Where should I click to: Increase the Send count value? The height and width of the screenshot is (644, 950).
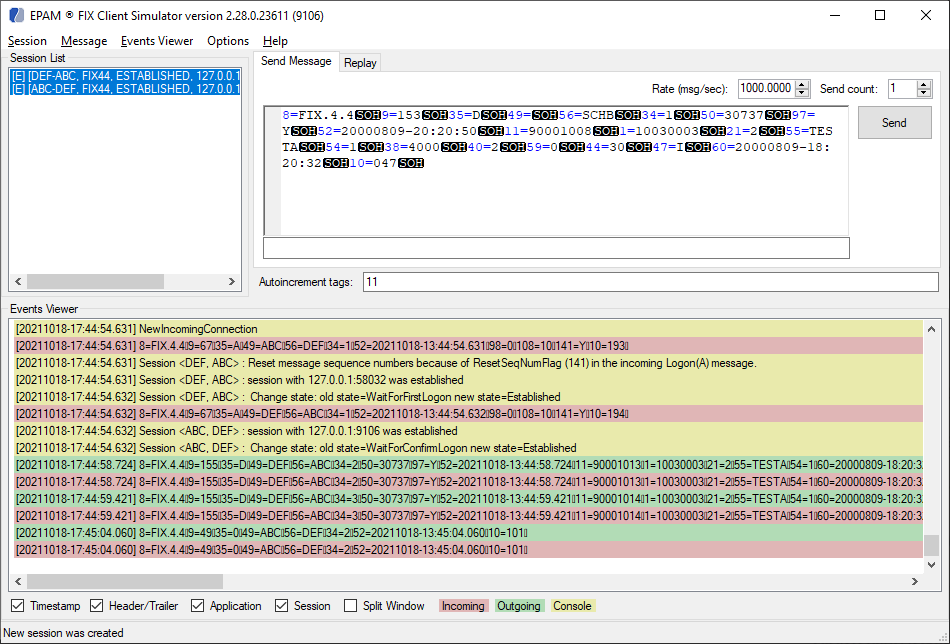[x=924, y=85]
